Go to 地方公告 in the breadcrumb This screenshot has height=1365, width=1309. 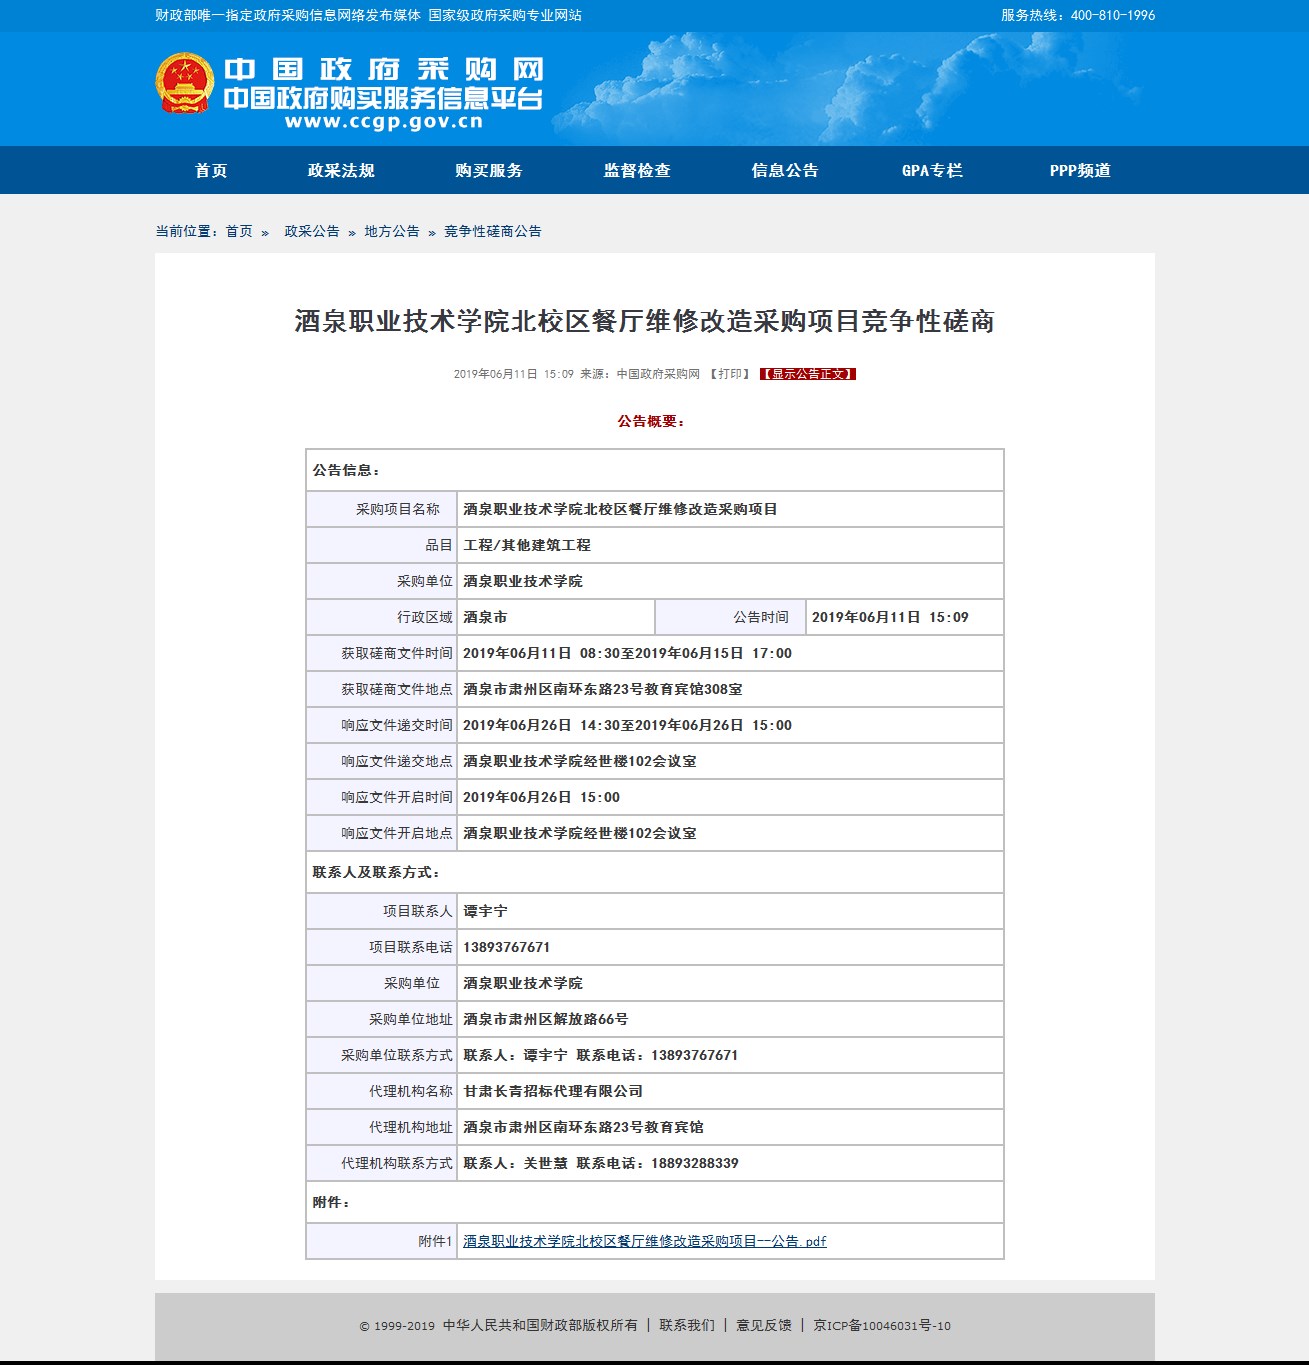(x=392, y=231)
